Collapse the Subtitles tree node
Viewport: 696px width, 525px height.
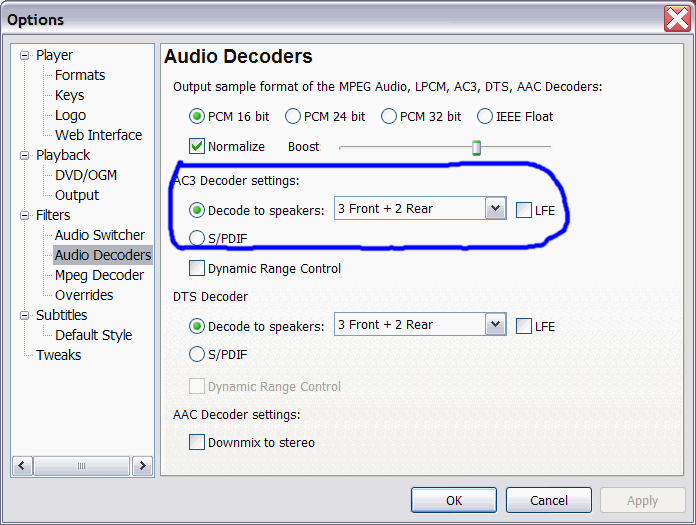point(24,316)
